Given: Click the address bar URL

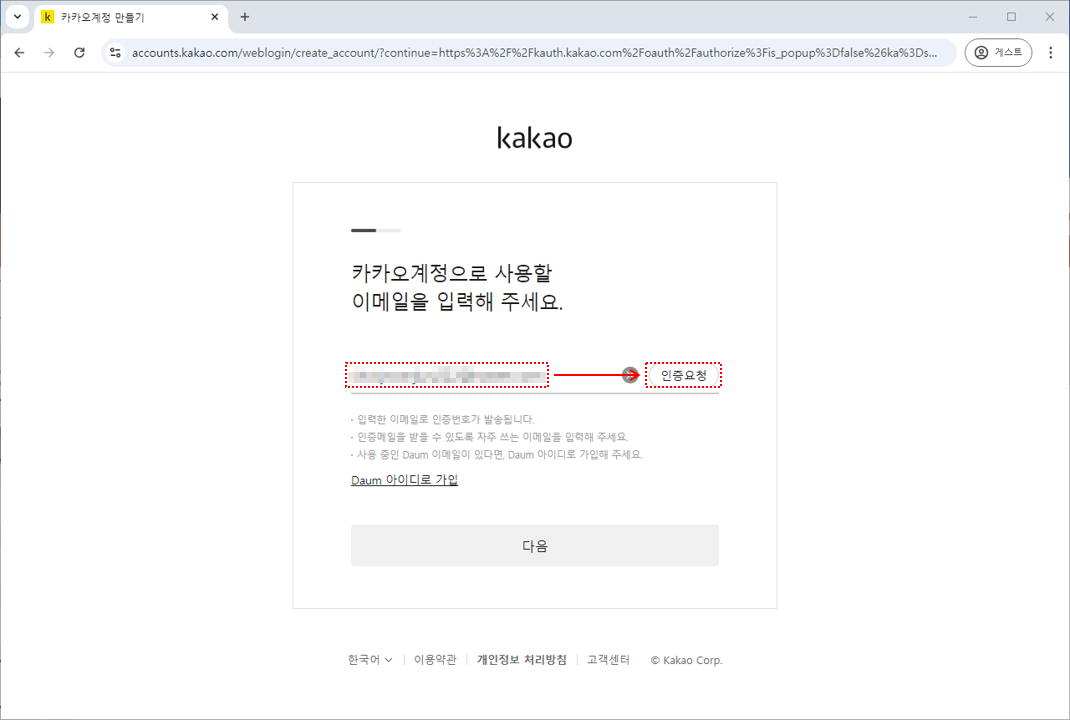Looking at the screenshot, I should click(x=534, y=53).
